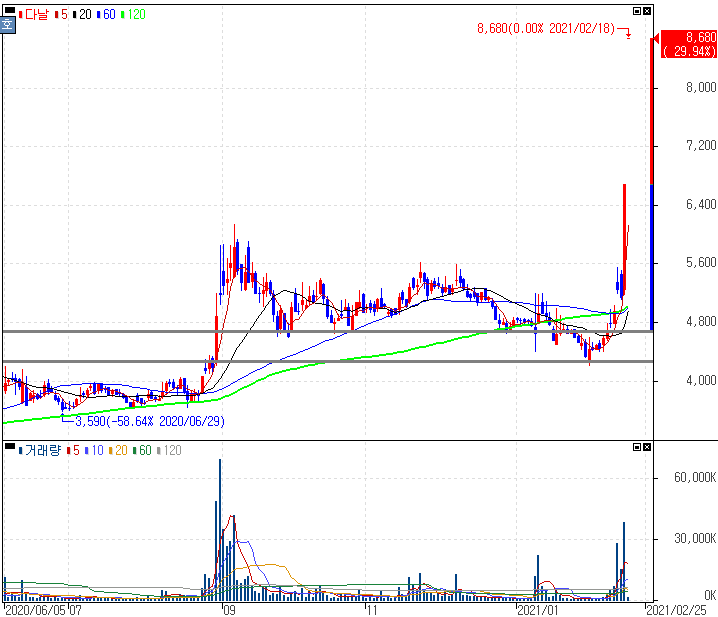Select the orange volume 20-day average legend

point(118,451)
